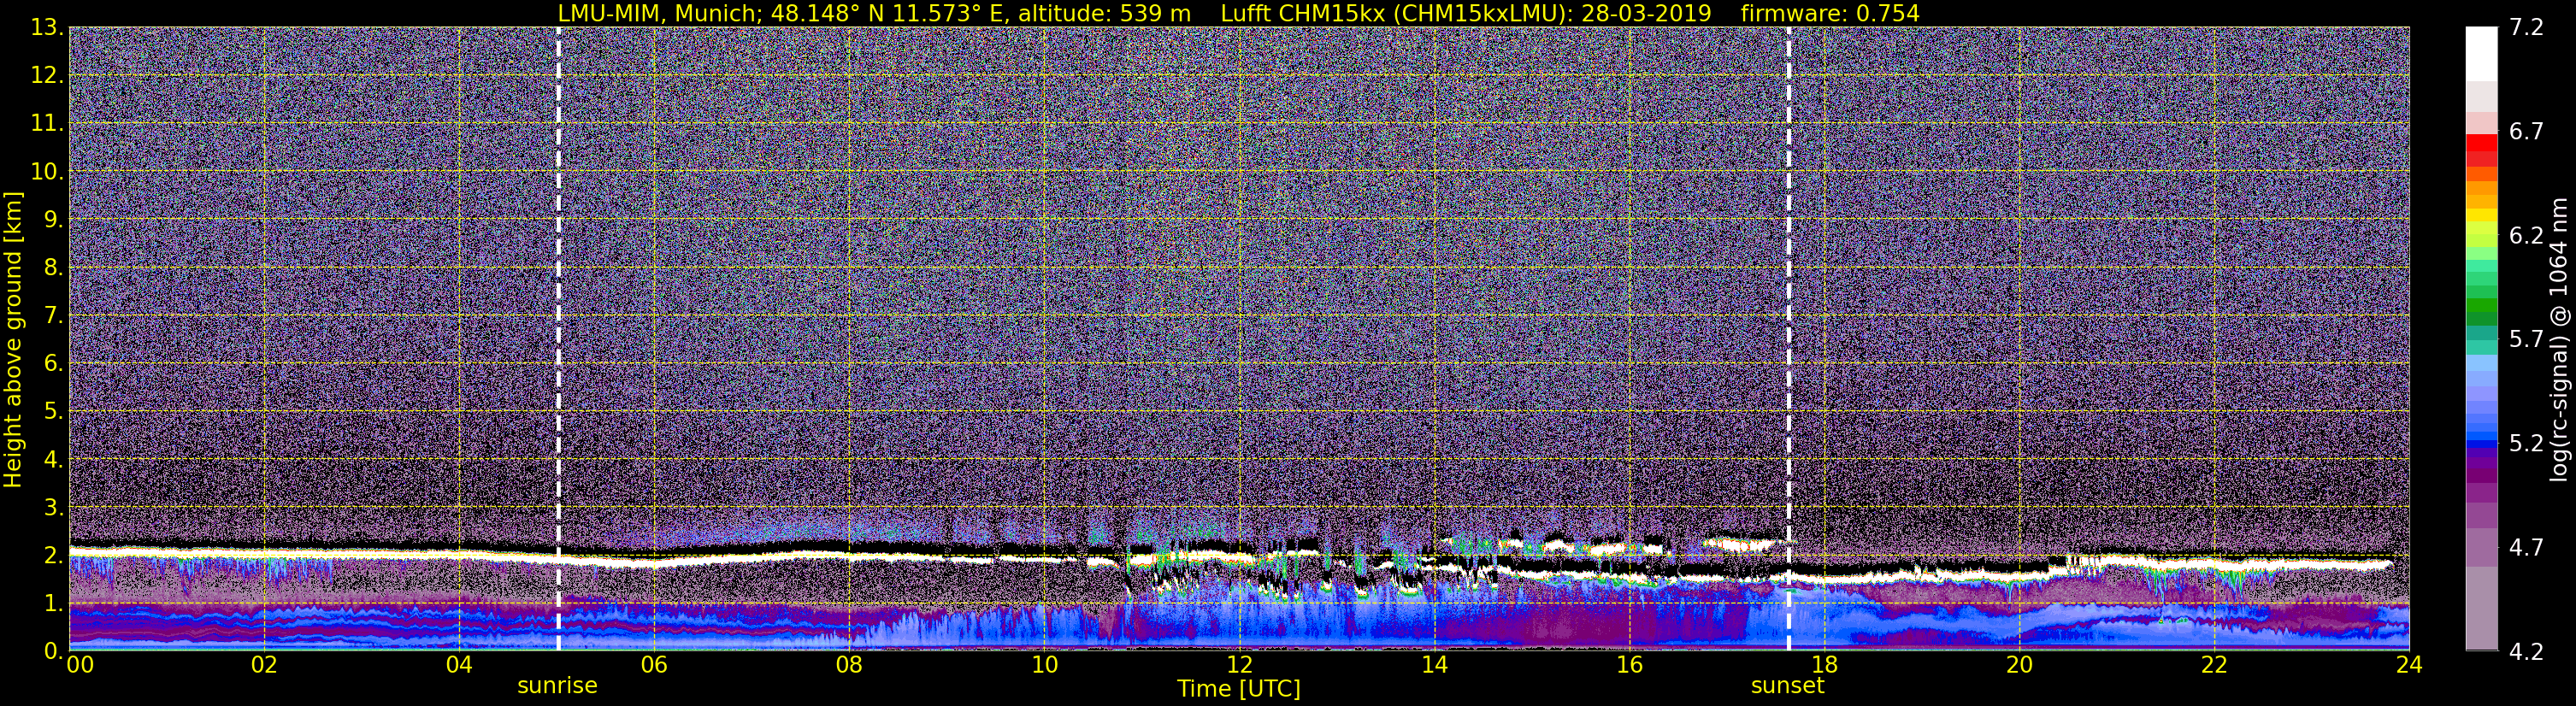Screen dimensions: 2576x706
Task: Click the '10' time tick label
Action: (x=1043, y=665)
